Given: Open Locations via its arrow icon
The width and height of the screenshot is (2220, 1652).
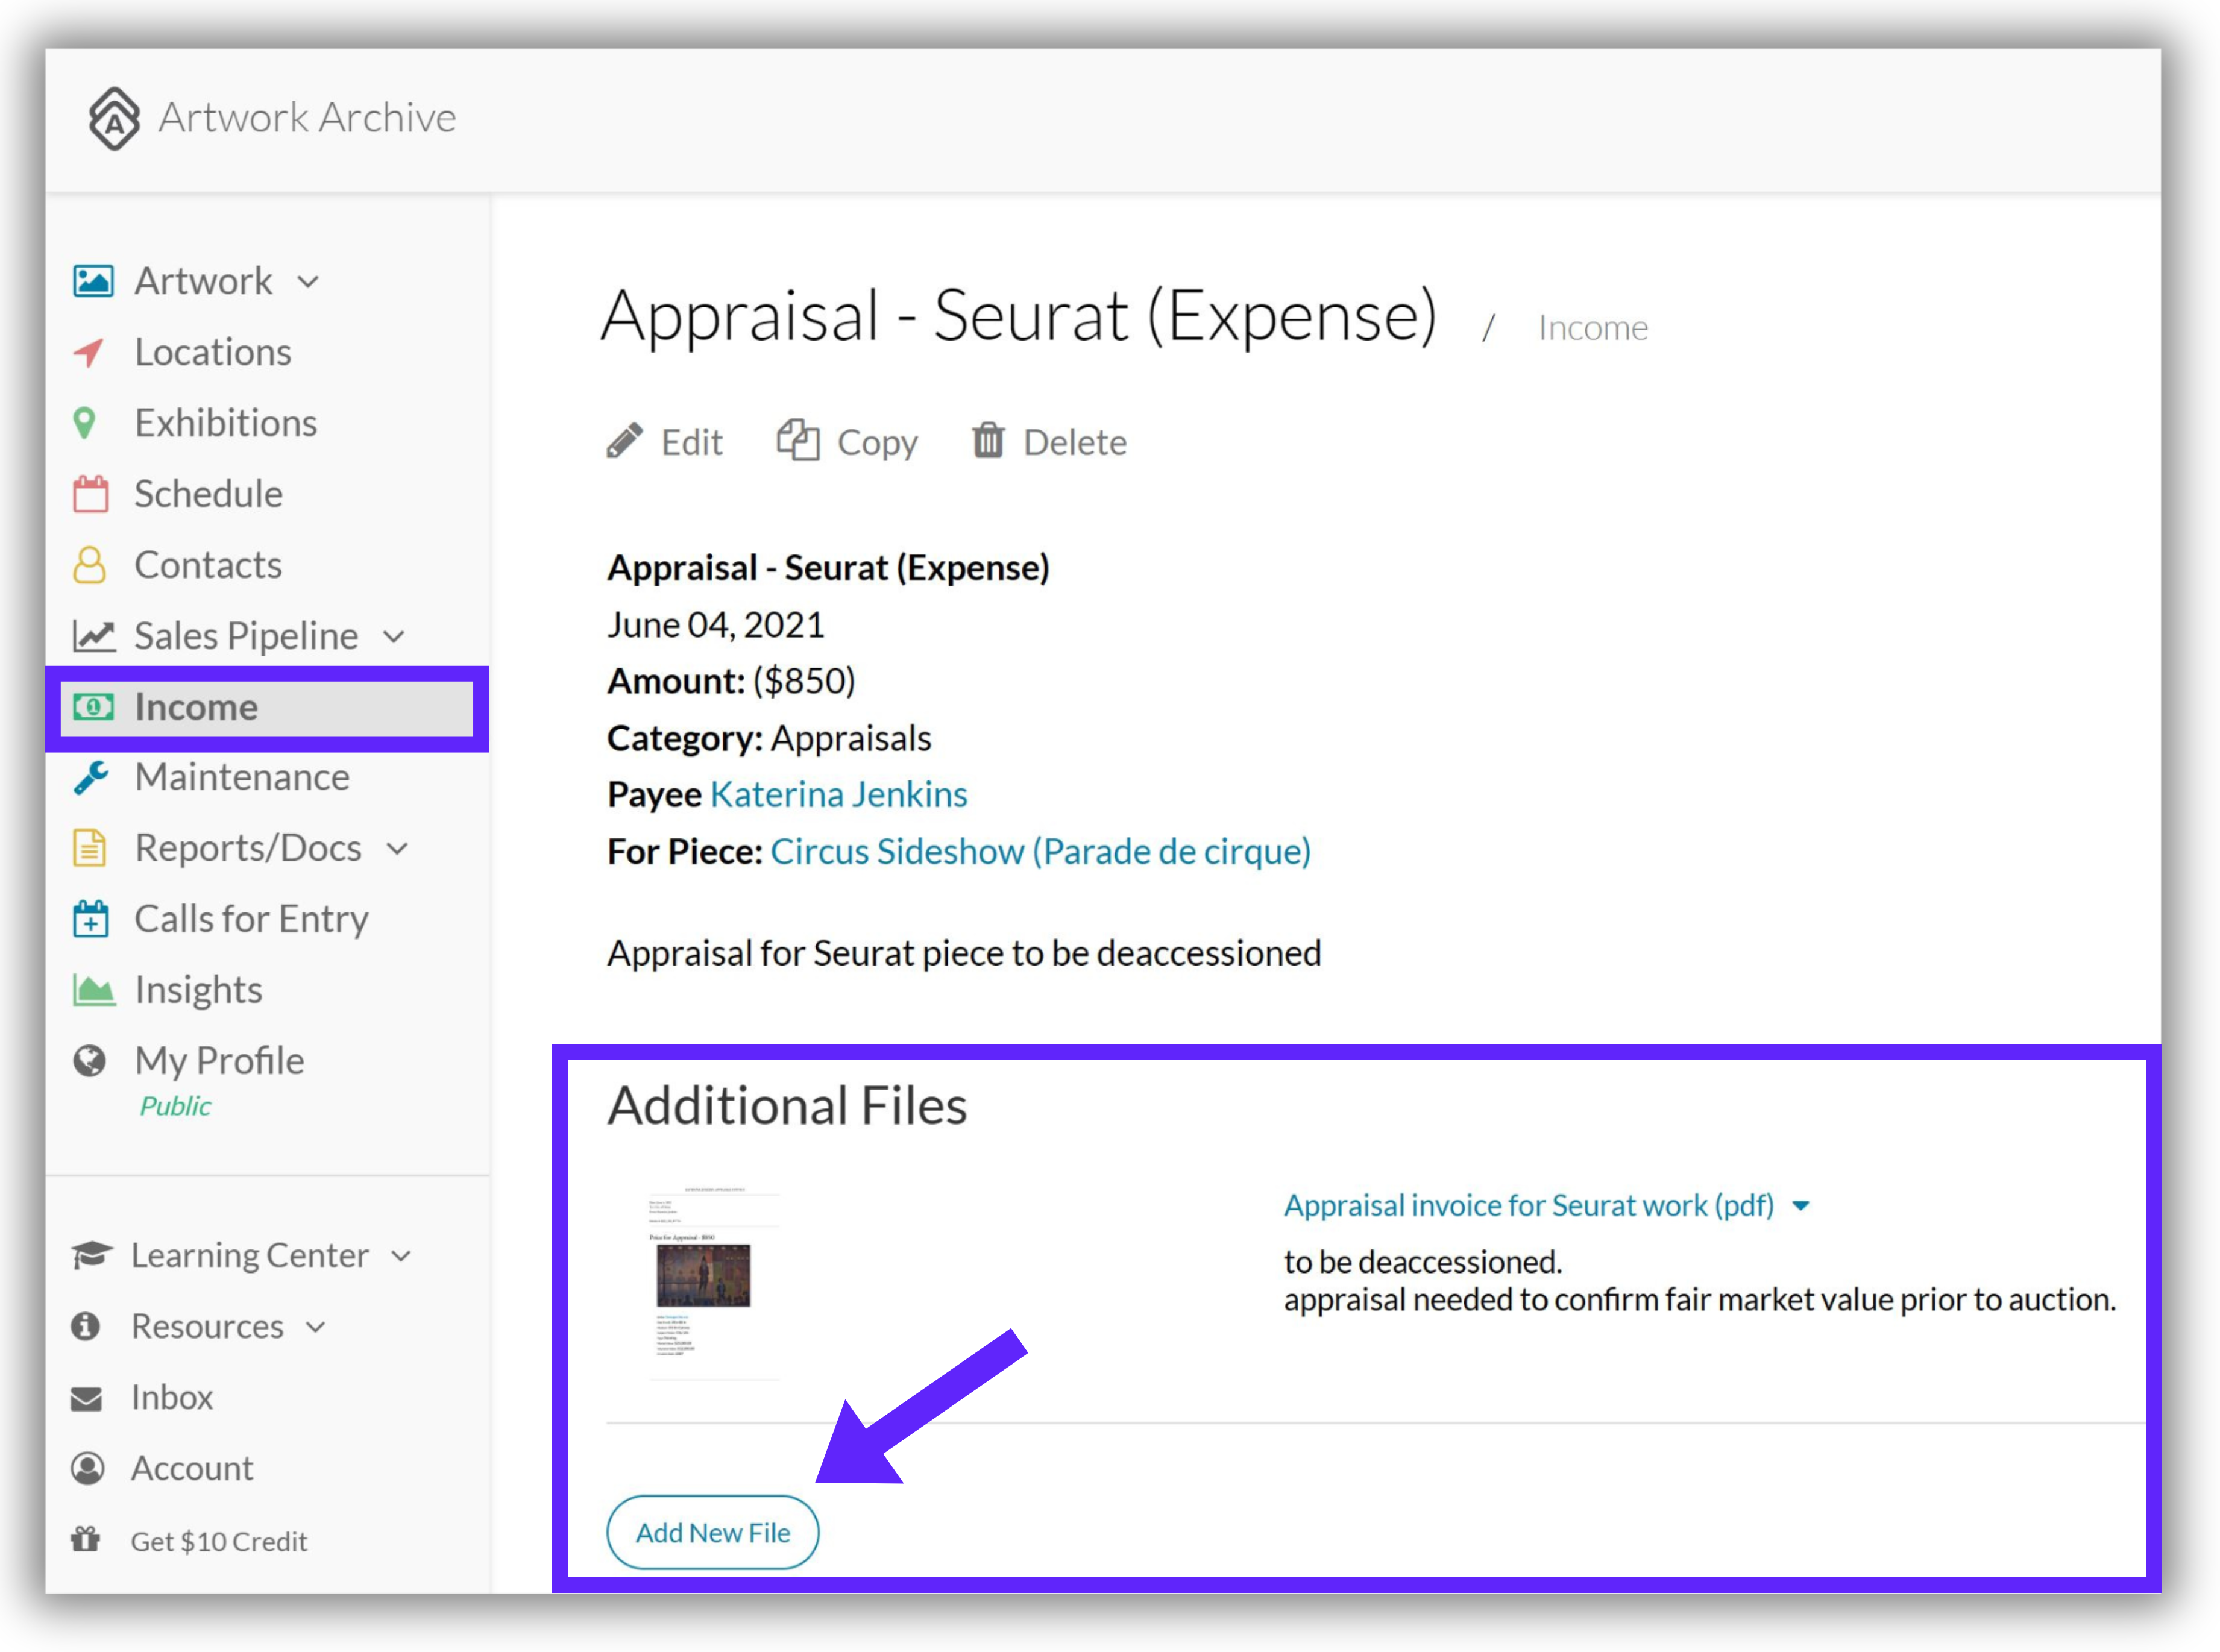Looking at the screenshot, I should point(89,352).
